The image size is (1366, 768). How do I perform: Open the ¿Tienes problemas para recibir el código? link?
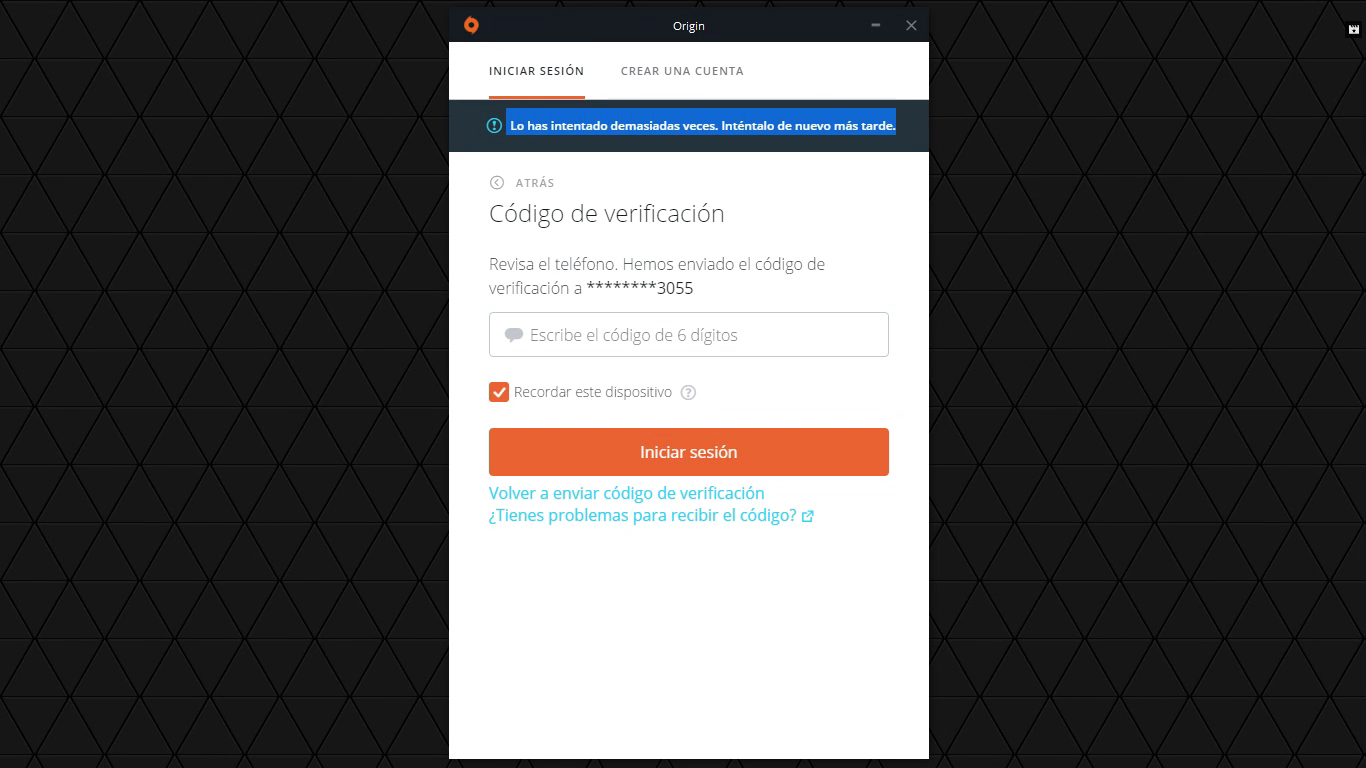click(643, 516)
